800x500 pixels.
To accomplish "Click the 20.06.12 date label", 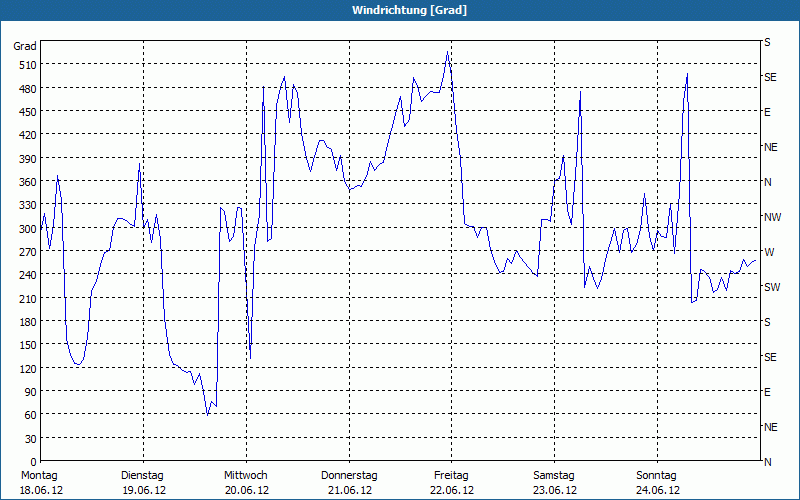I will [247, 490].
